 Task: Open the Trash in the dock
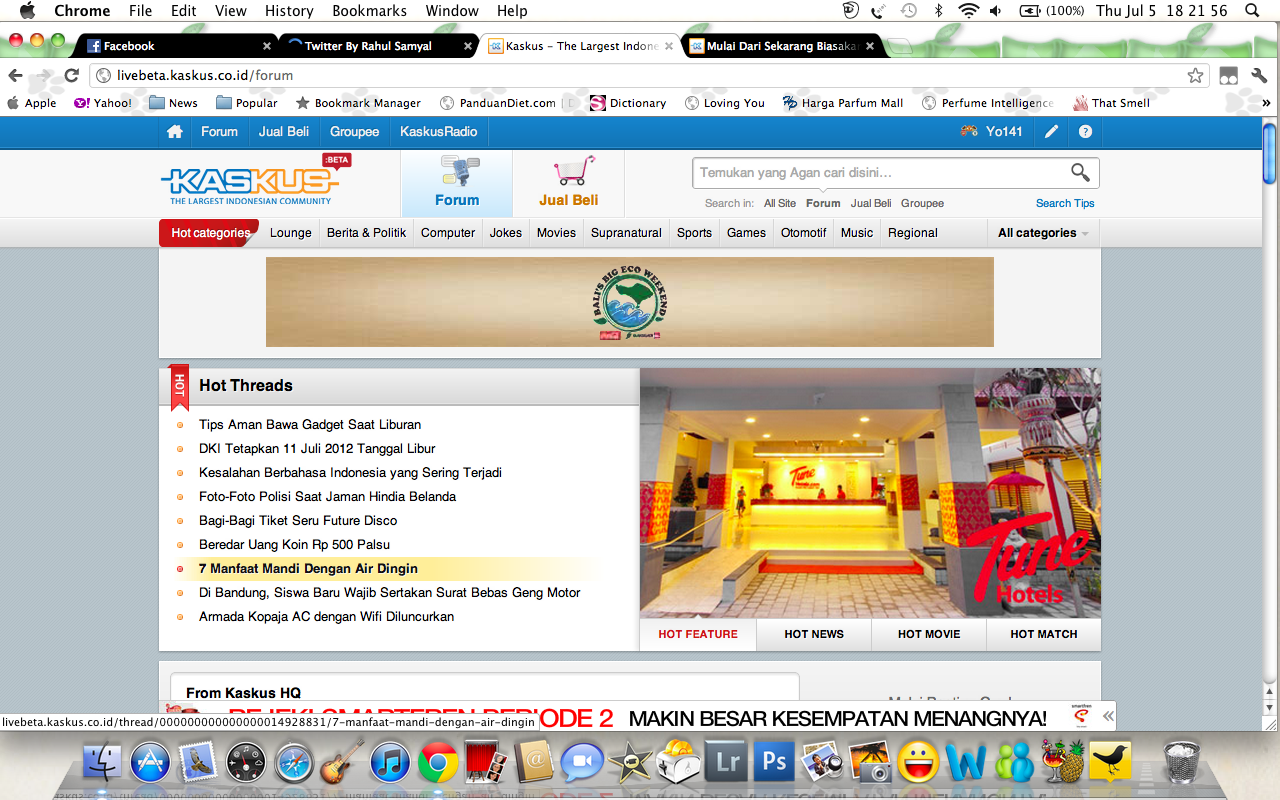(x=1182, y=762)
